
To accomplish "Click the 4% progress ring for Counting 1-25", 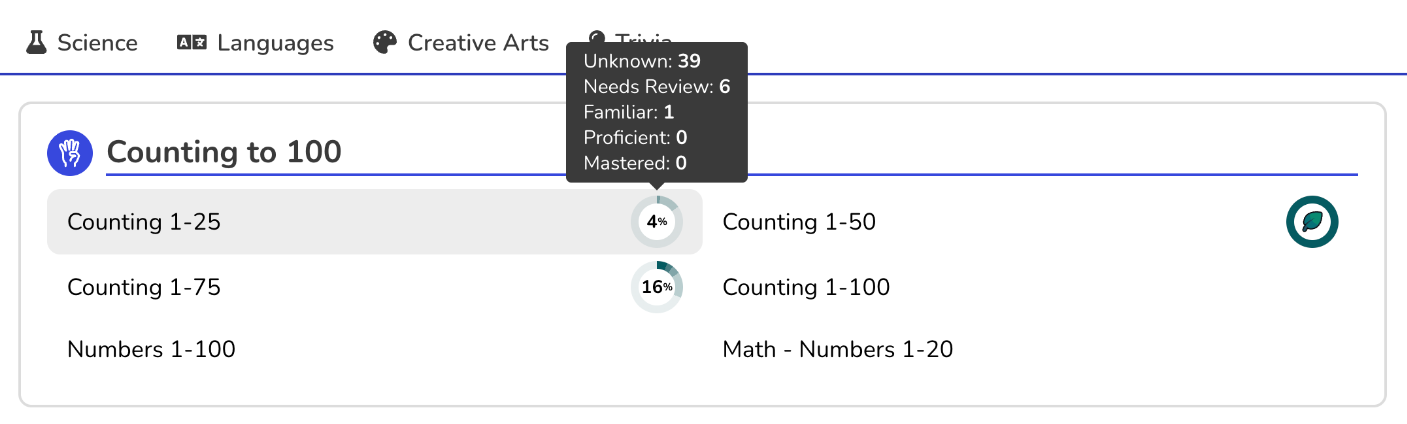I will point(656,222).
